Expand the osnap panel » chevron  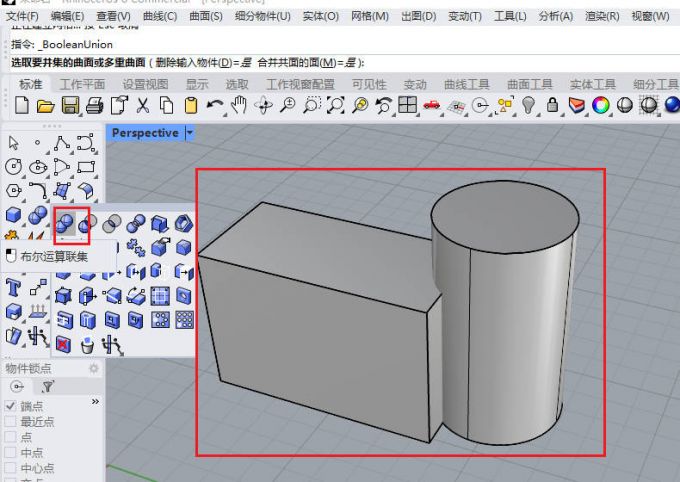95,402
